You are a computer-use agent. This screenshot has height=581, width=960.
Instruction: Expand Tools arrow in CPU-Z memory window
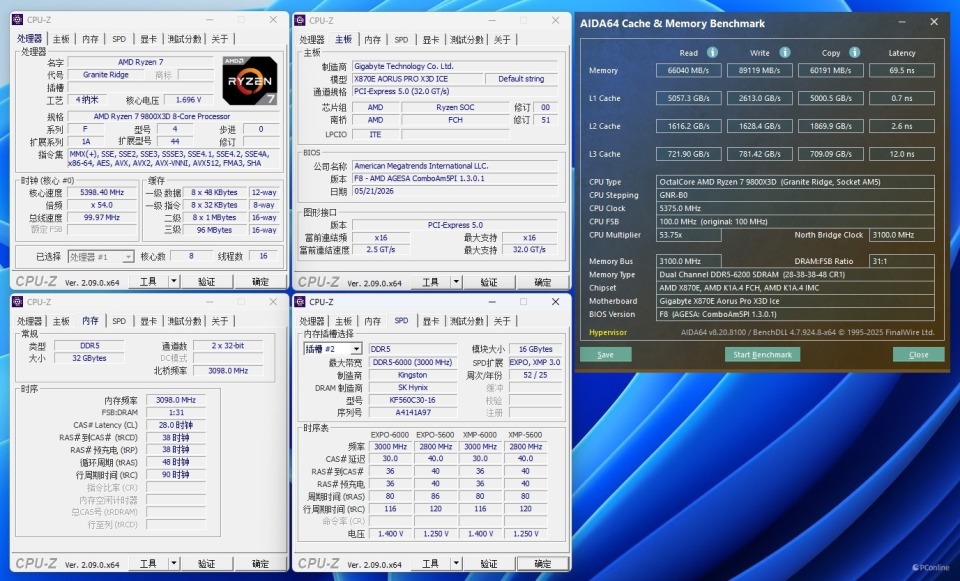174,563
